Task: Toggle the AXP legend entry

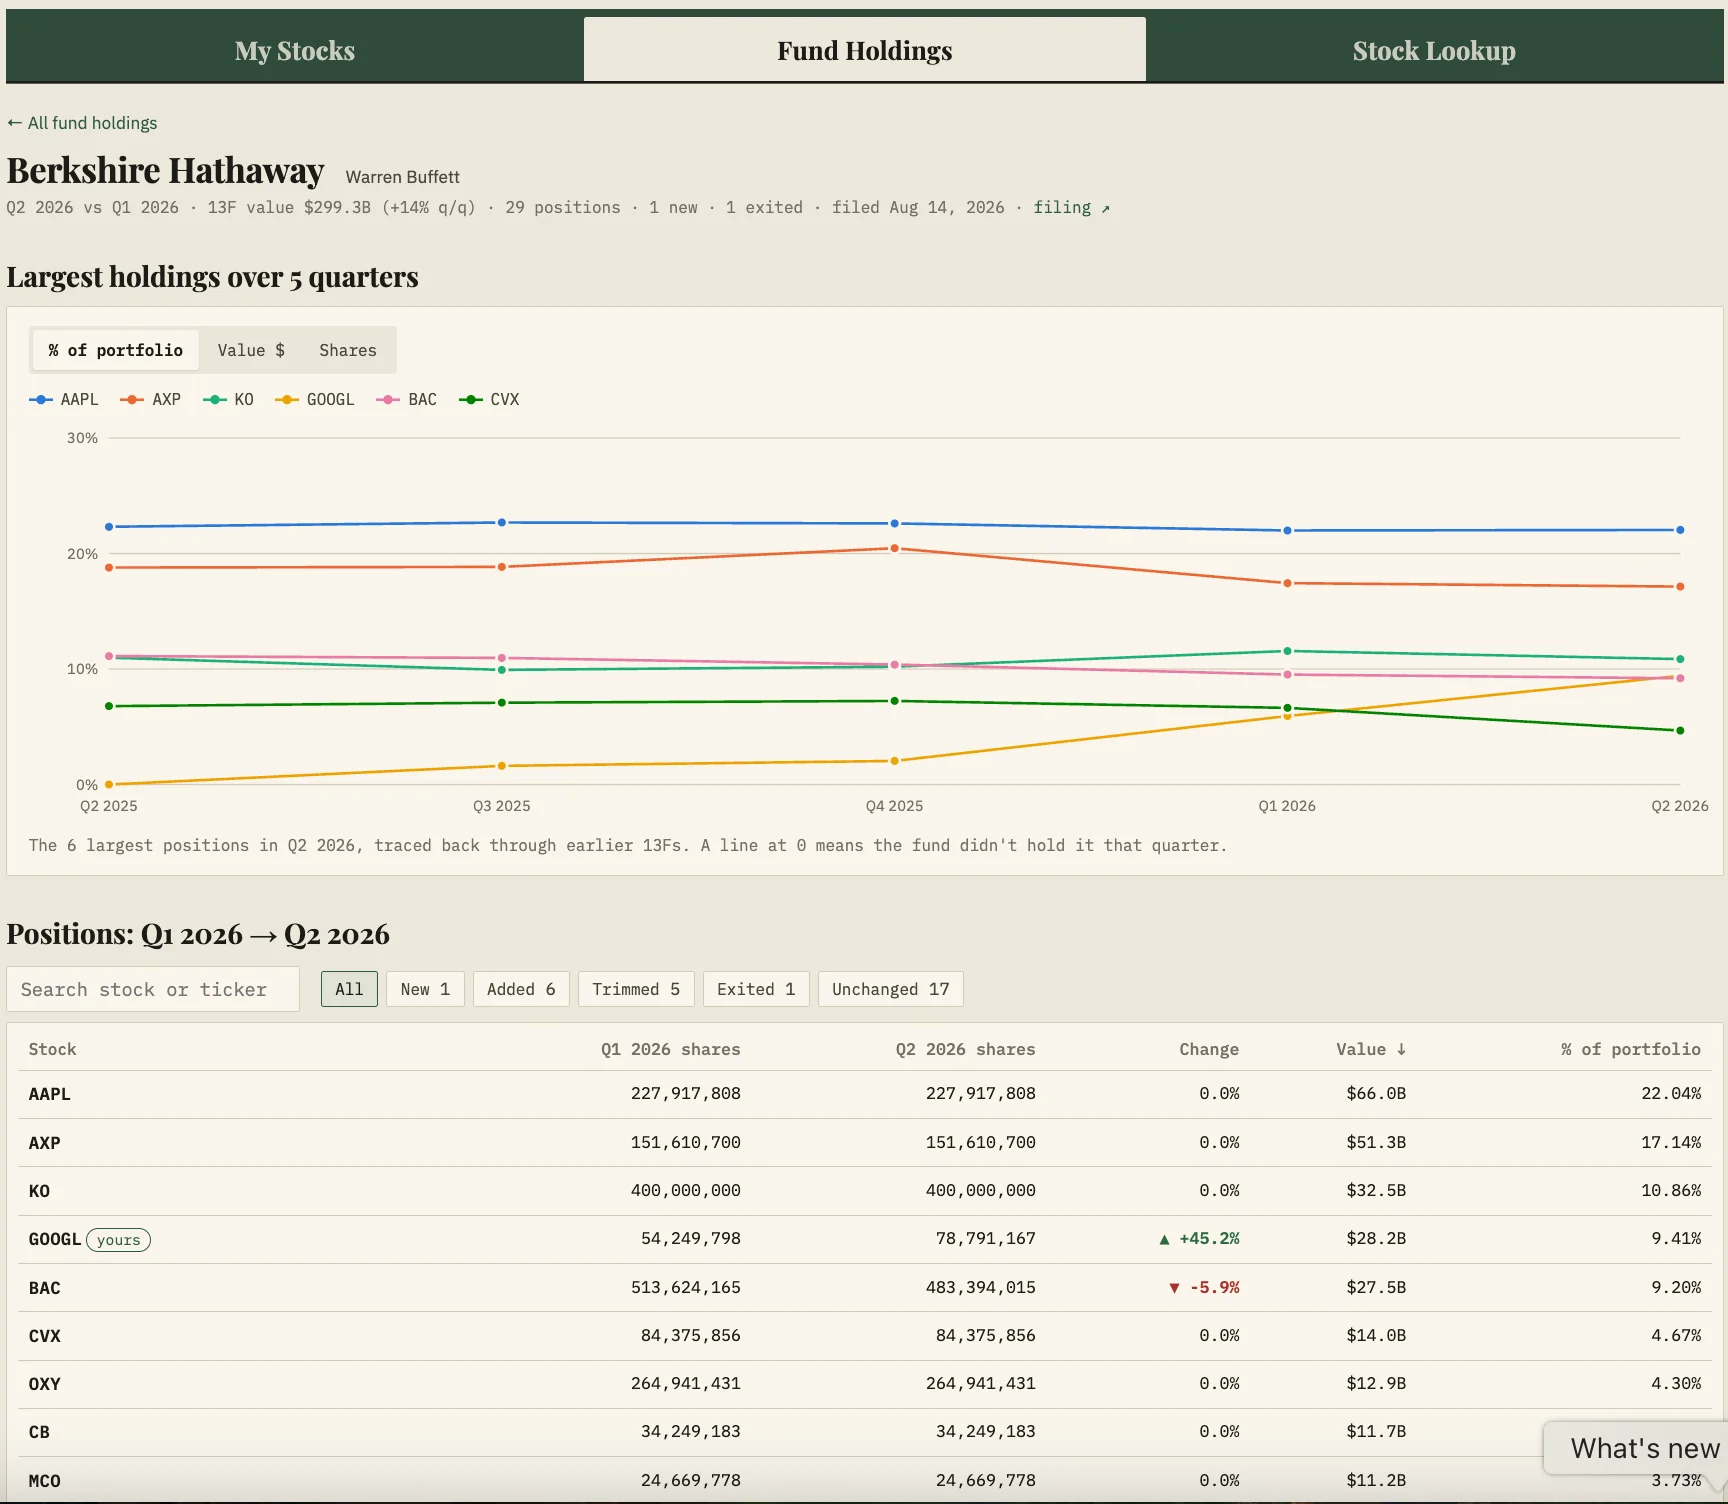Action: point(151,399)
